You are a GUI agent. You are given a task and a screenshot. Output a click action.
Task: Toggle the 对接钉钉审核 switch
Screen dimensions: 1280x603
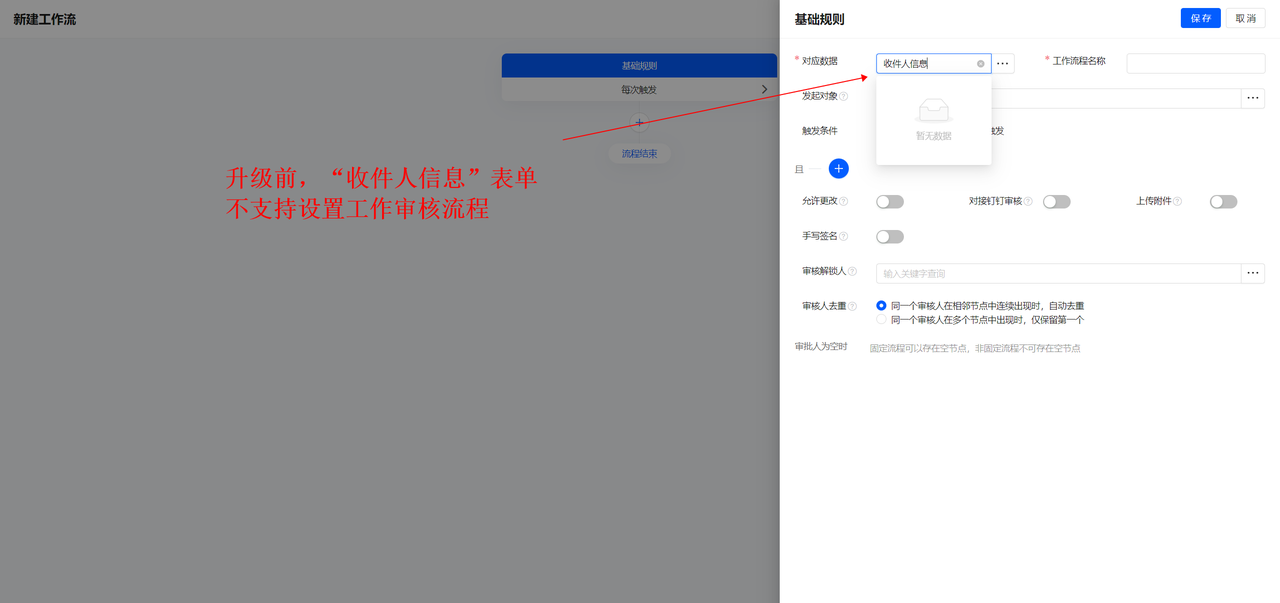coord(1056,202)
